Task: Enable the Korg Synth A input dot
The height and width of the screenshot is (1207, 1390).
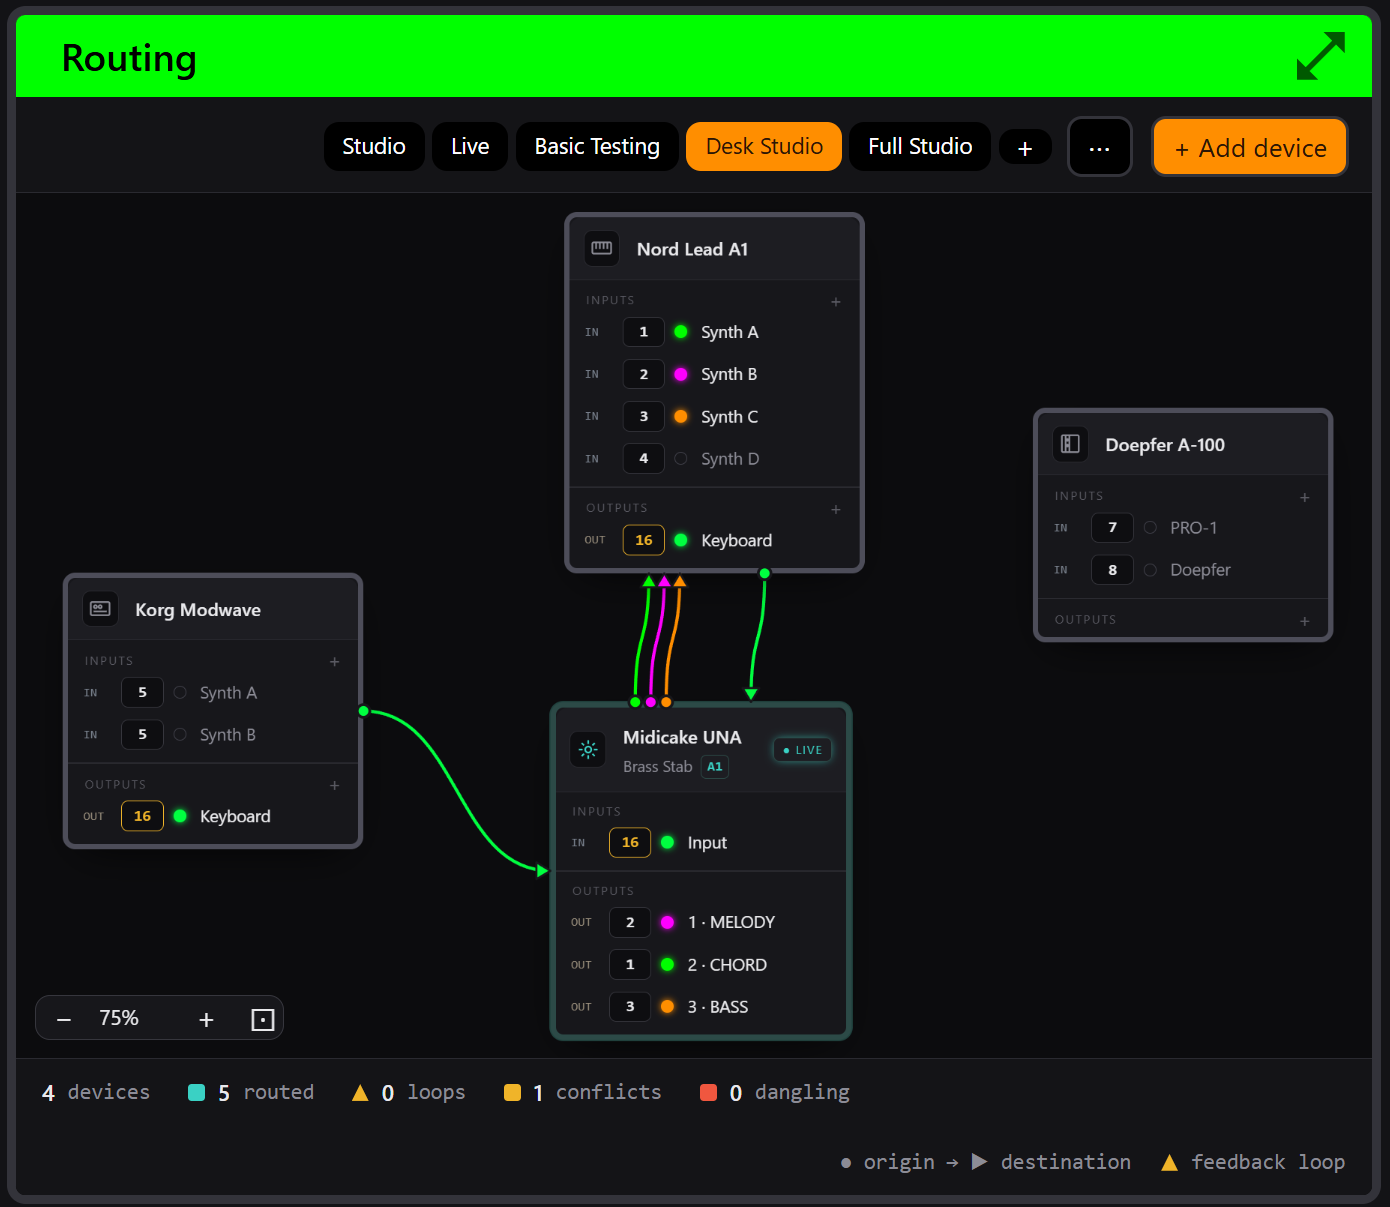Action: coord(180,692)
